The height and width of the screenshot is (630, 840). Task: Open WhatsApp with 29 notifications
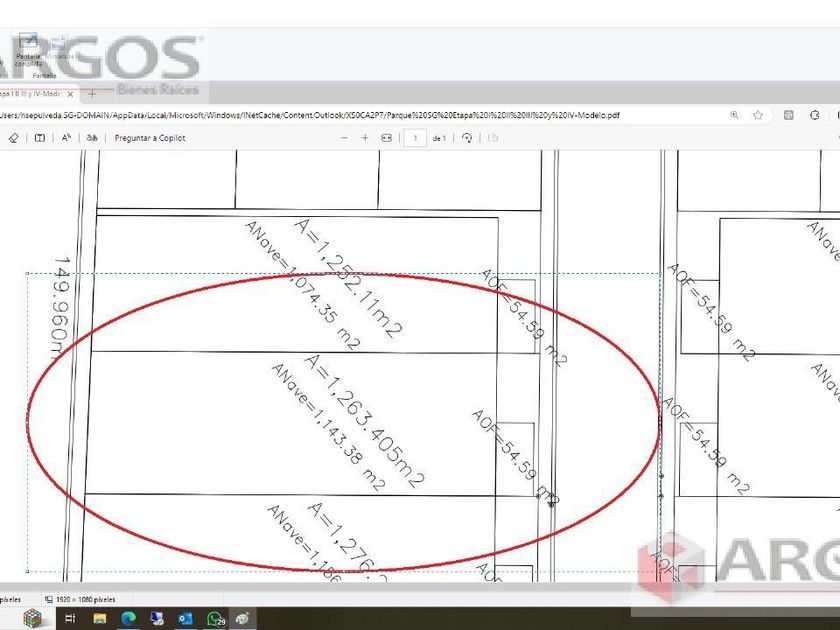tap(215, 619)
